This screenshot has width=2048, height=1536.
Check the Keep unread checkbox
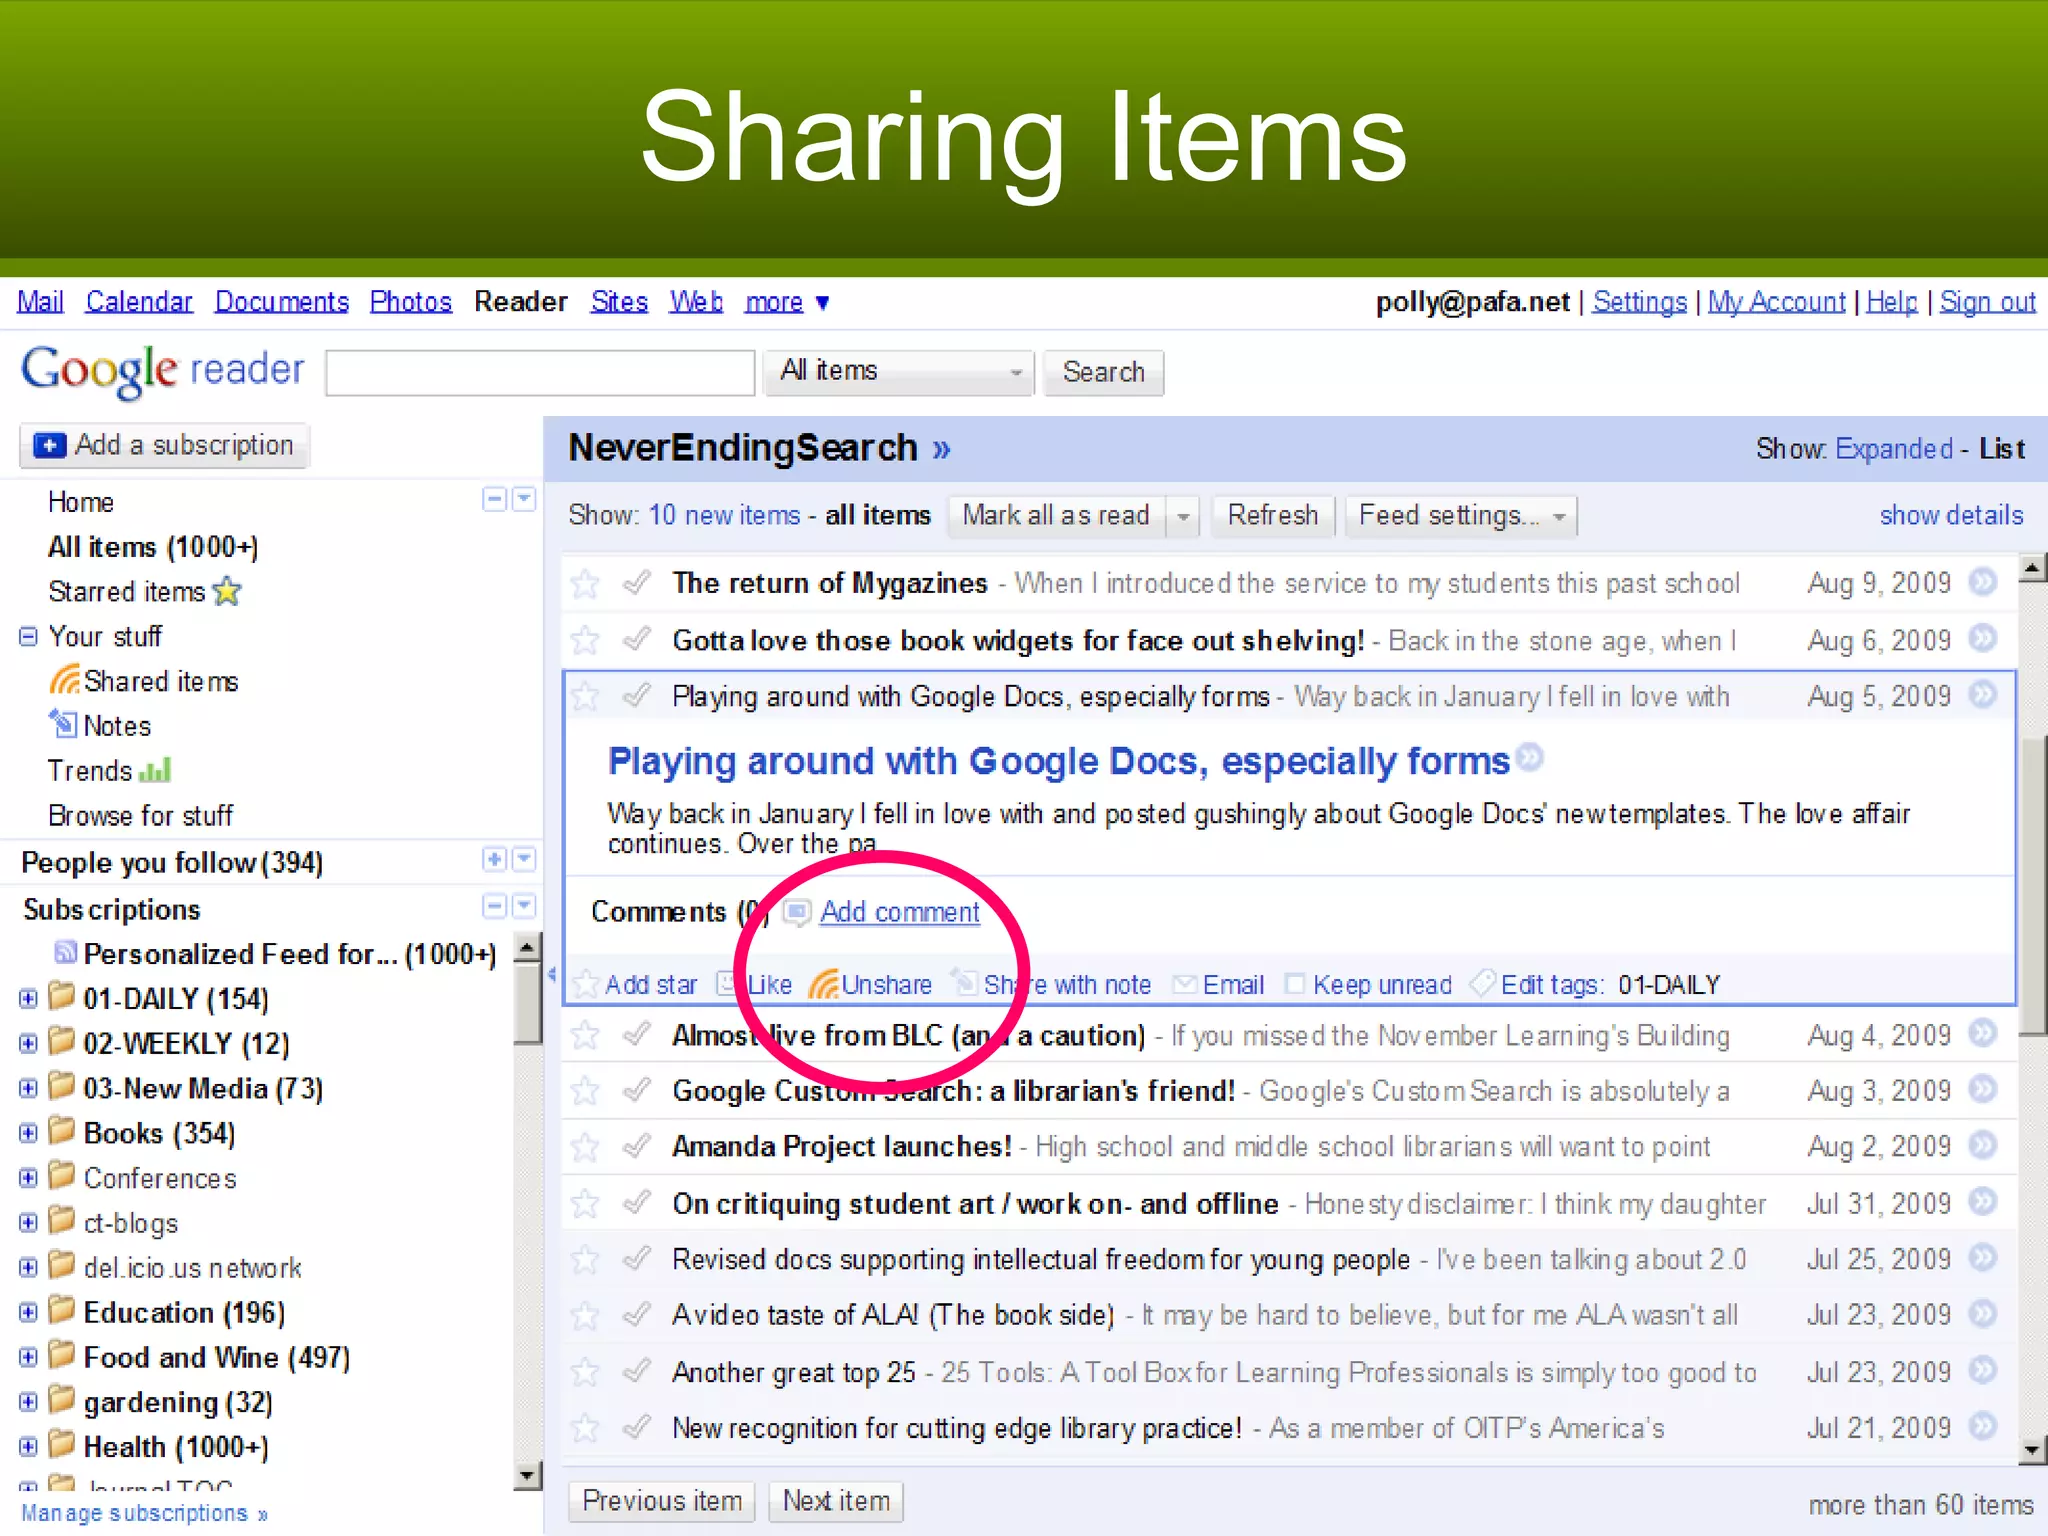(x=1294, y=985)
